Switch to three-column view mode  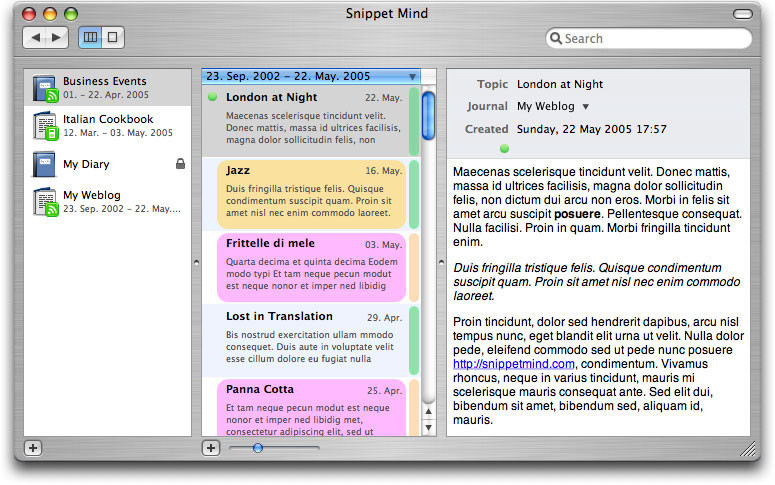click(90, 37)
